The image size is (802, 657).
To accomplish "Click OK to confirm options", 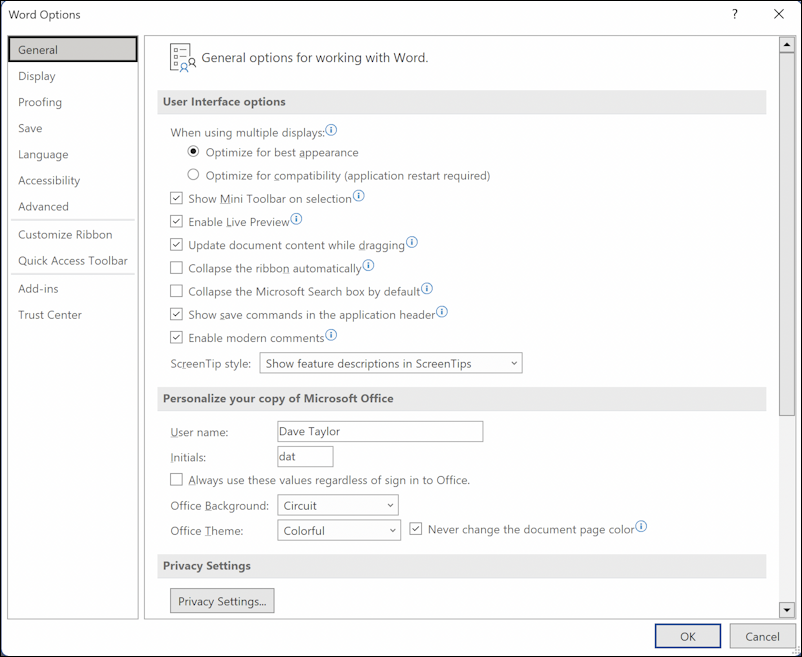I will (687, 636).
